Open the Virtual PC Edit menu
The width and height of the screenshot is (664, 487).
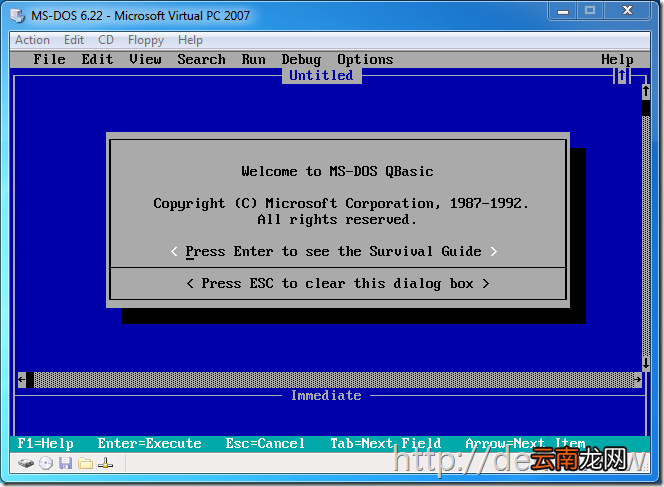click(x=74, y=40)
